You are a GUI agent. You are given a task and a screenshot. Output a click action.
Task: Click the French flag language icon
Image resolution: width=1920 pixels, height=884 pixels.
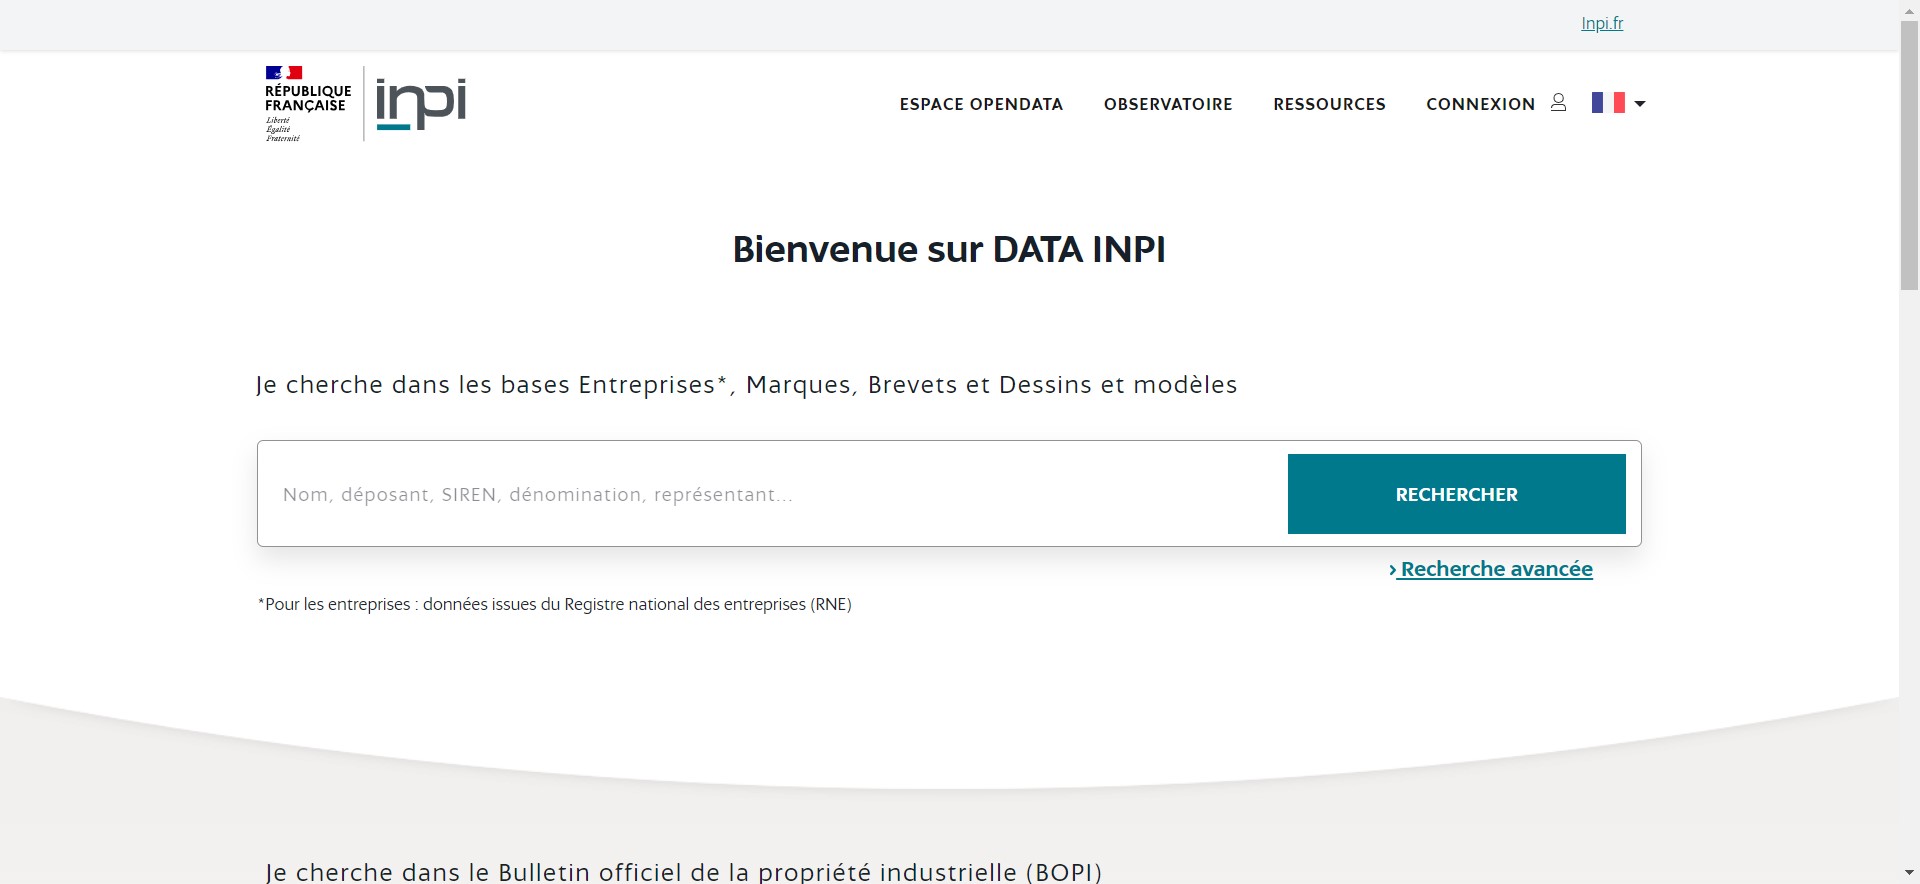coord(1608,103)
